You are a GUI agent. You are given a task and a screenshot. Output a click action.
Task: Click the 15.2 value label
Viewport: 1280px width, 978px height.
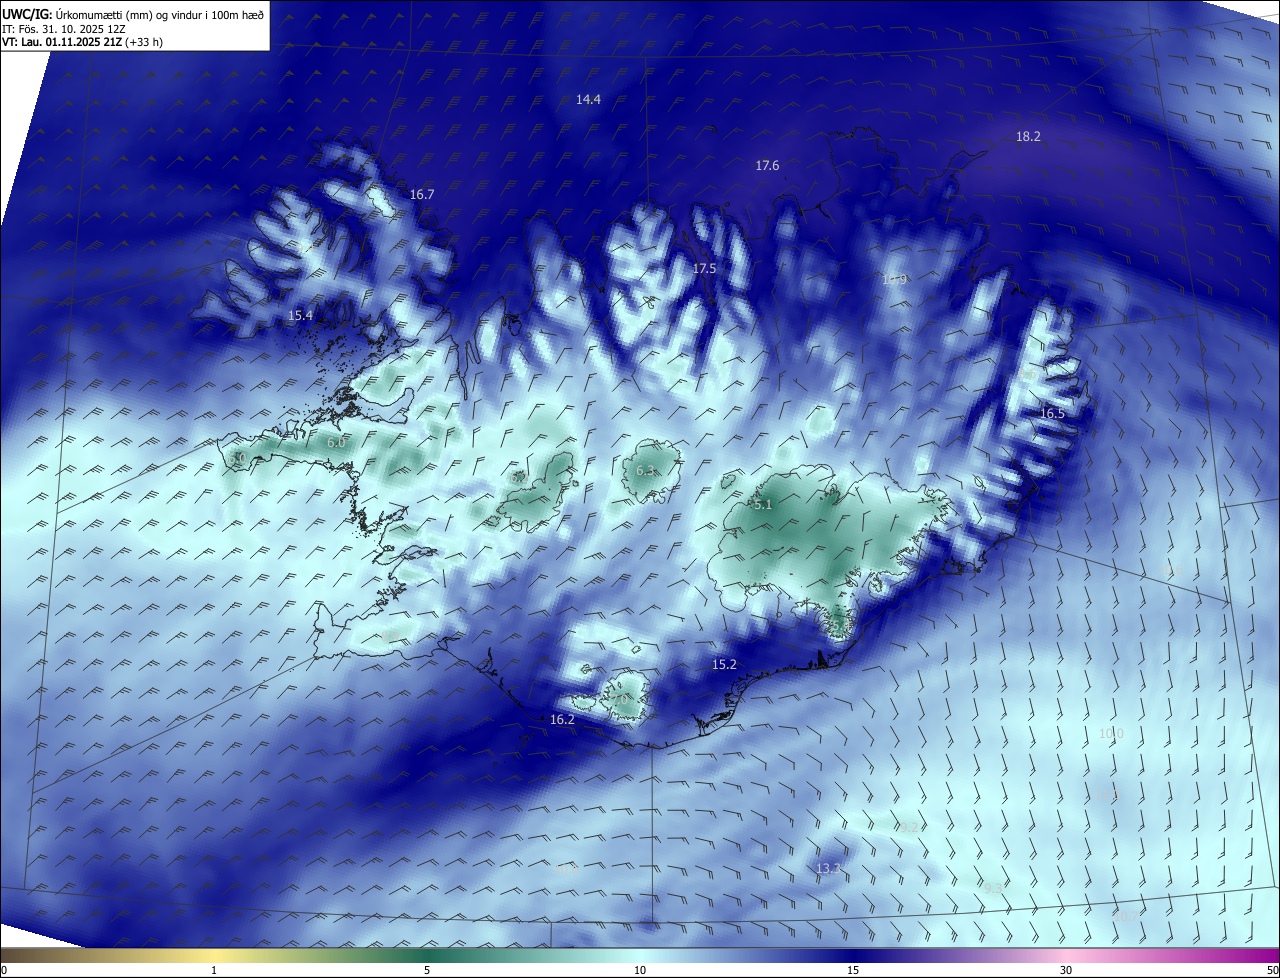pos(724,664)
